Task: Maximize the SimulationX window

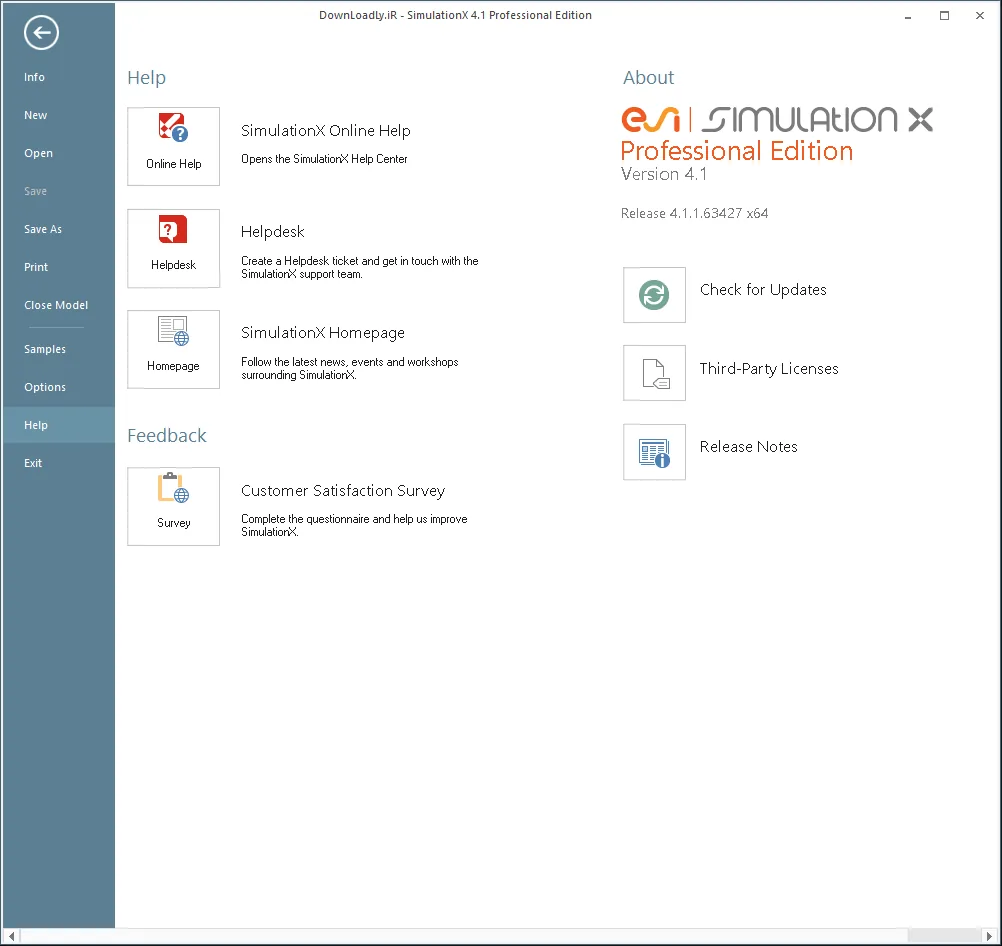Action: pyautogui.click(x=944, y=15)
